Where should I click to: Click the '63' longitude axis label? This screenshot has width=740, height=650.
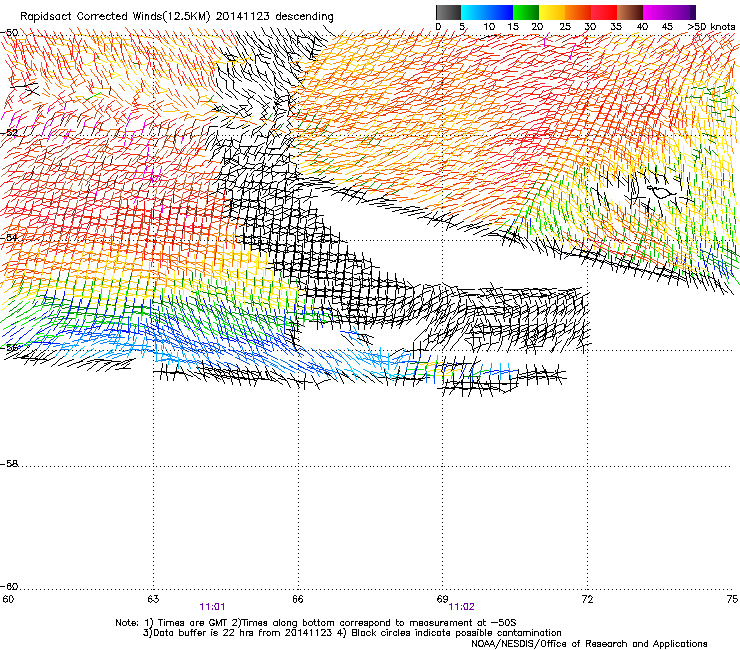tap(153, 599)
